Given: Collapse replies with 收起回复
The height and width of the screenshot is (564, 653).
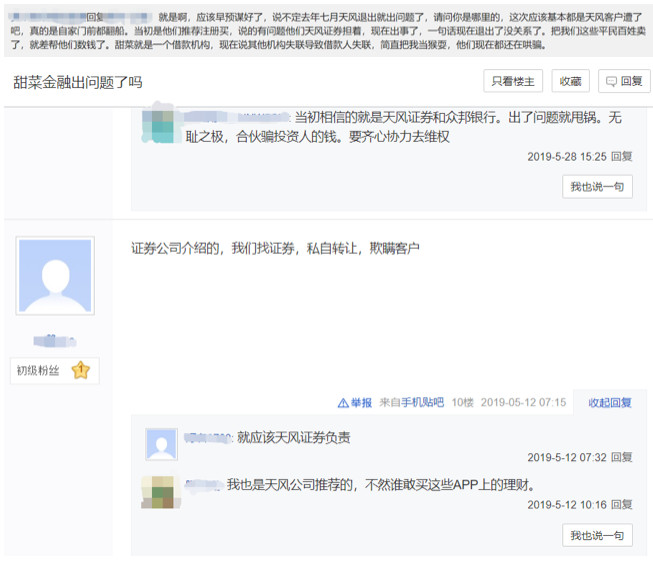Looking at the screenshot, I should 610,403.
